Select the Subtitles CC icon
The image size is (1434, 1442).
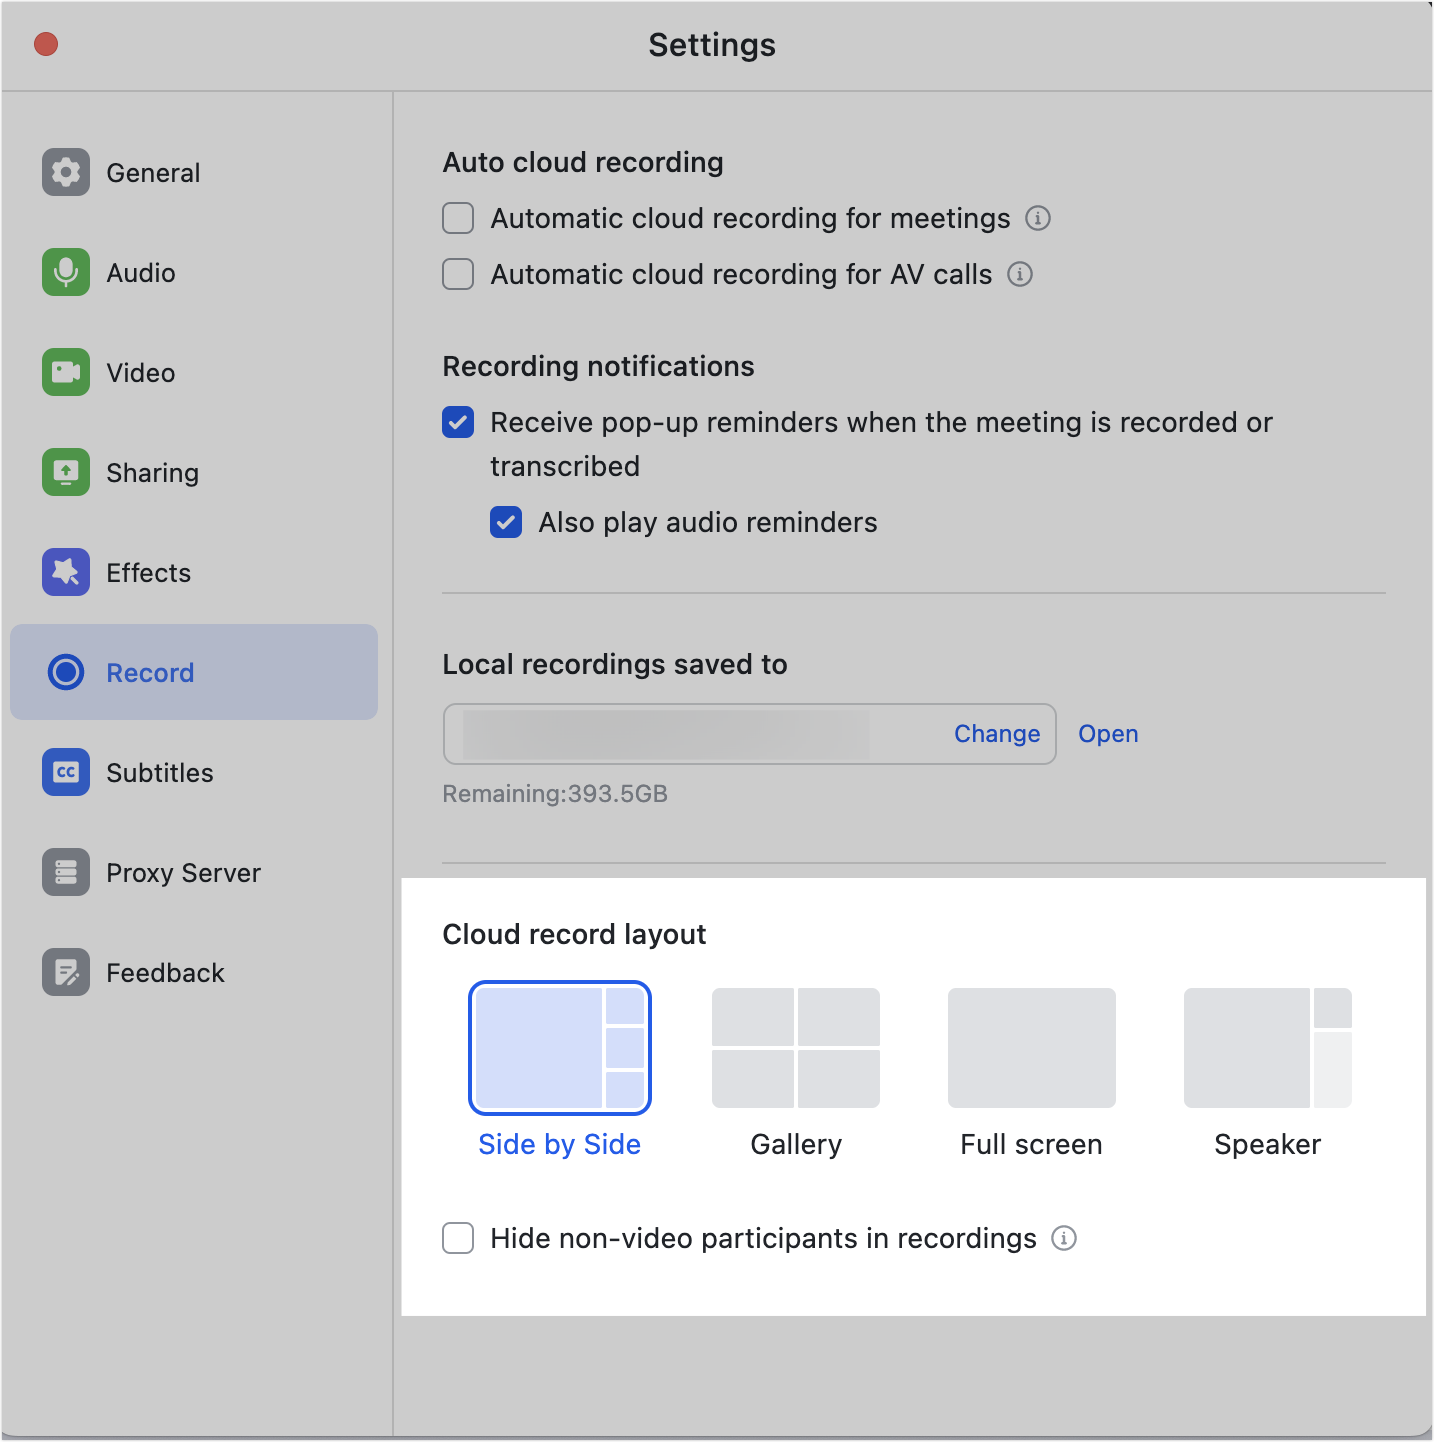coord(66,772)
